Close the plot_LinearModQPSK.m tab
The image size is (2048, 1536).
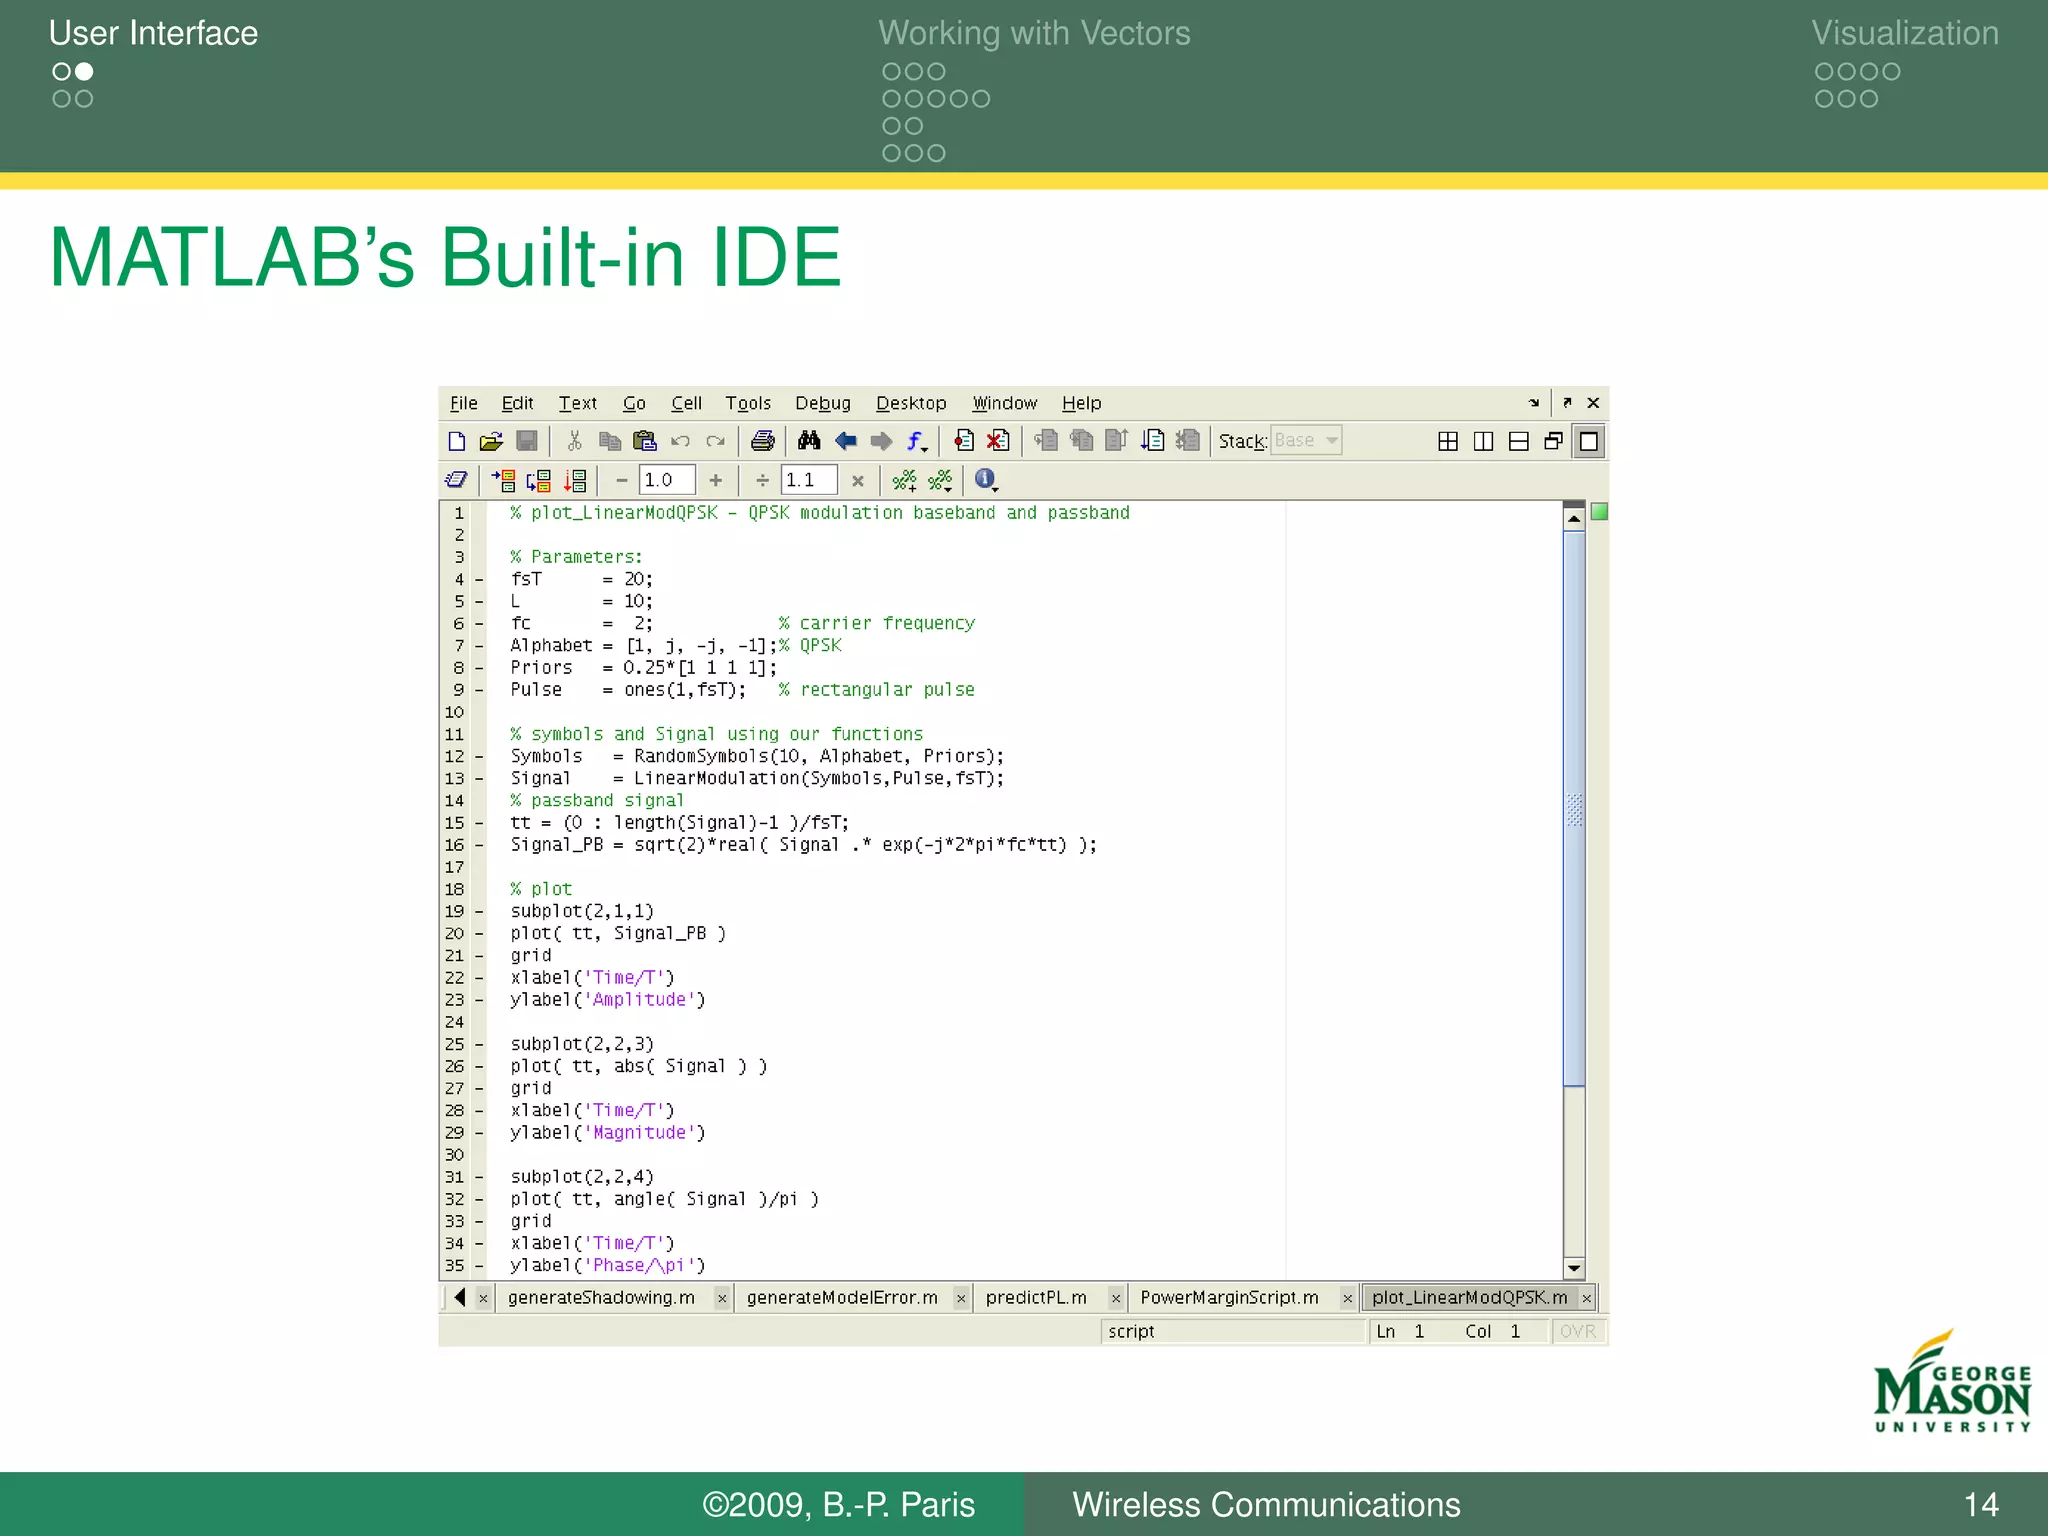tap(1587, 1299)
